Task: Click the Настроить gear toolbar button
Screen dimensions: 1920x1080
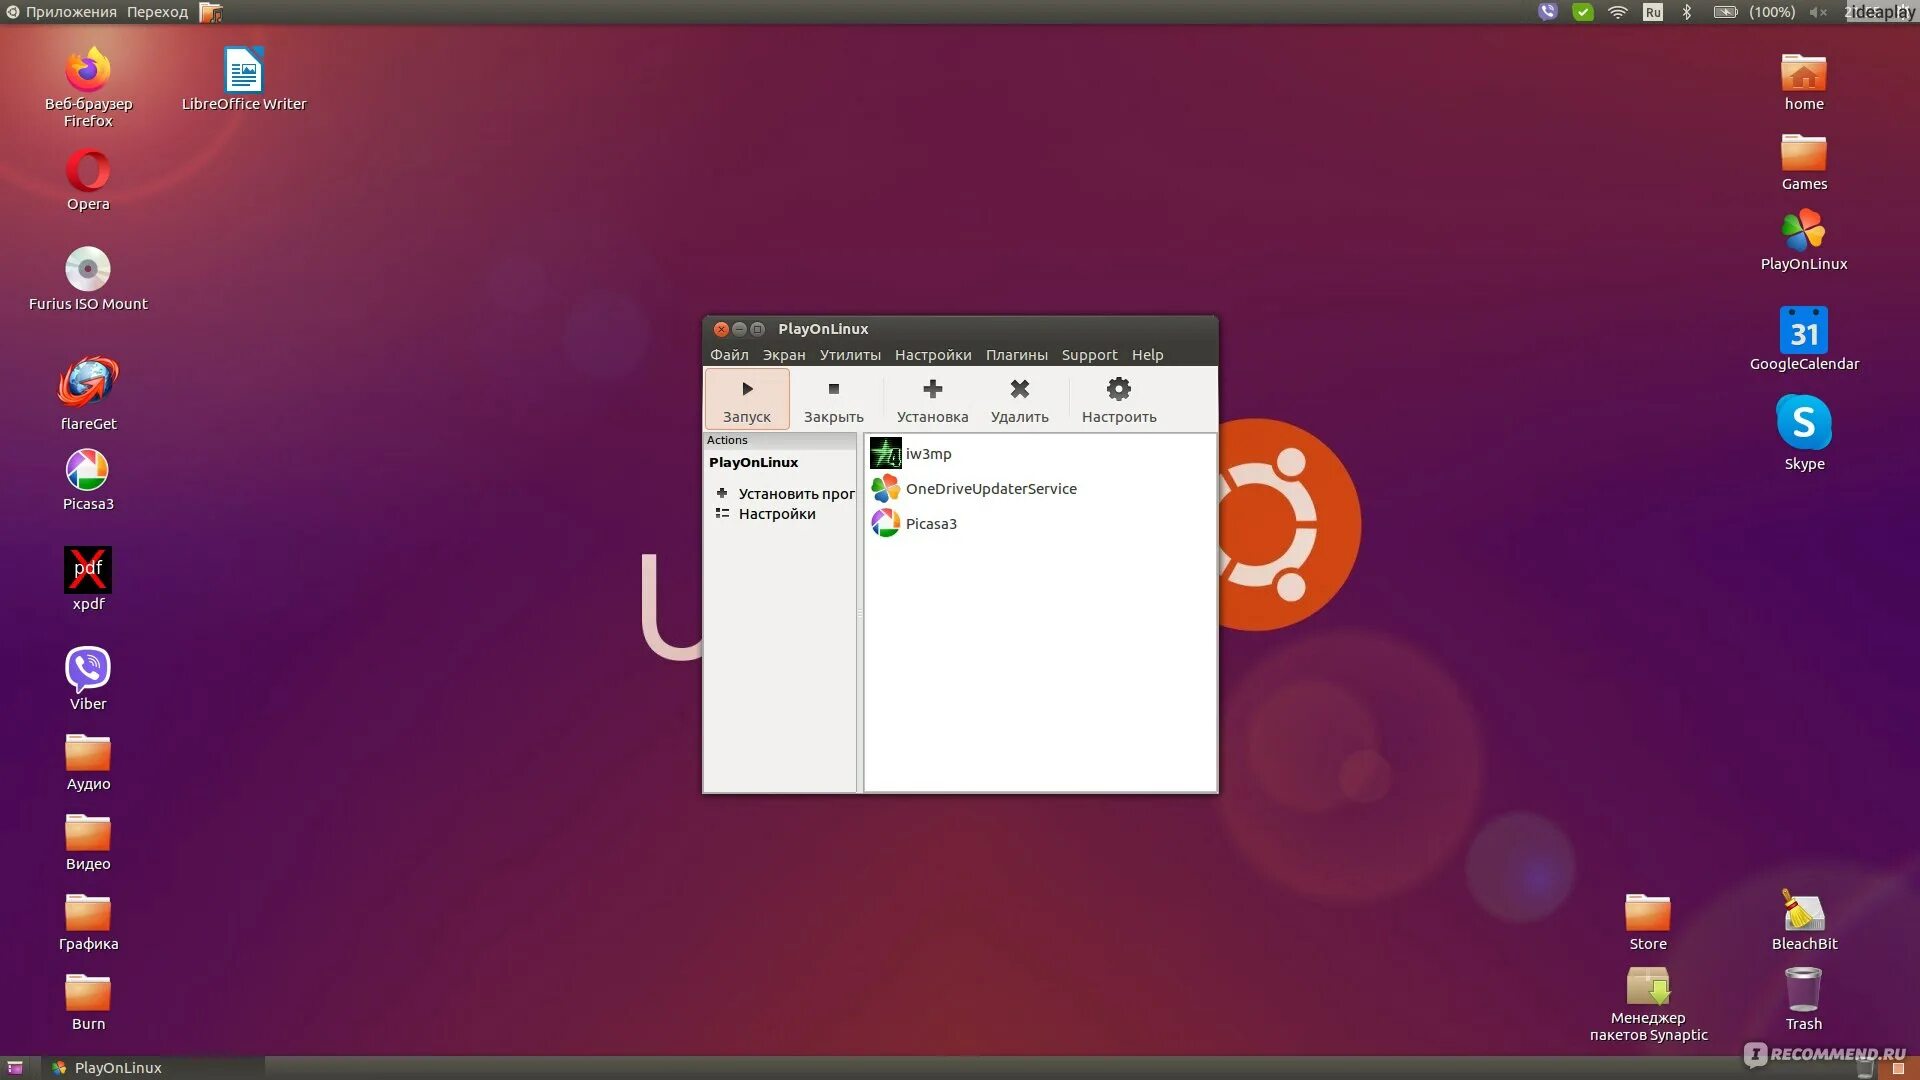Action: pyautogui.click(x=1119, y=400)
